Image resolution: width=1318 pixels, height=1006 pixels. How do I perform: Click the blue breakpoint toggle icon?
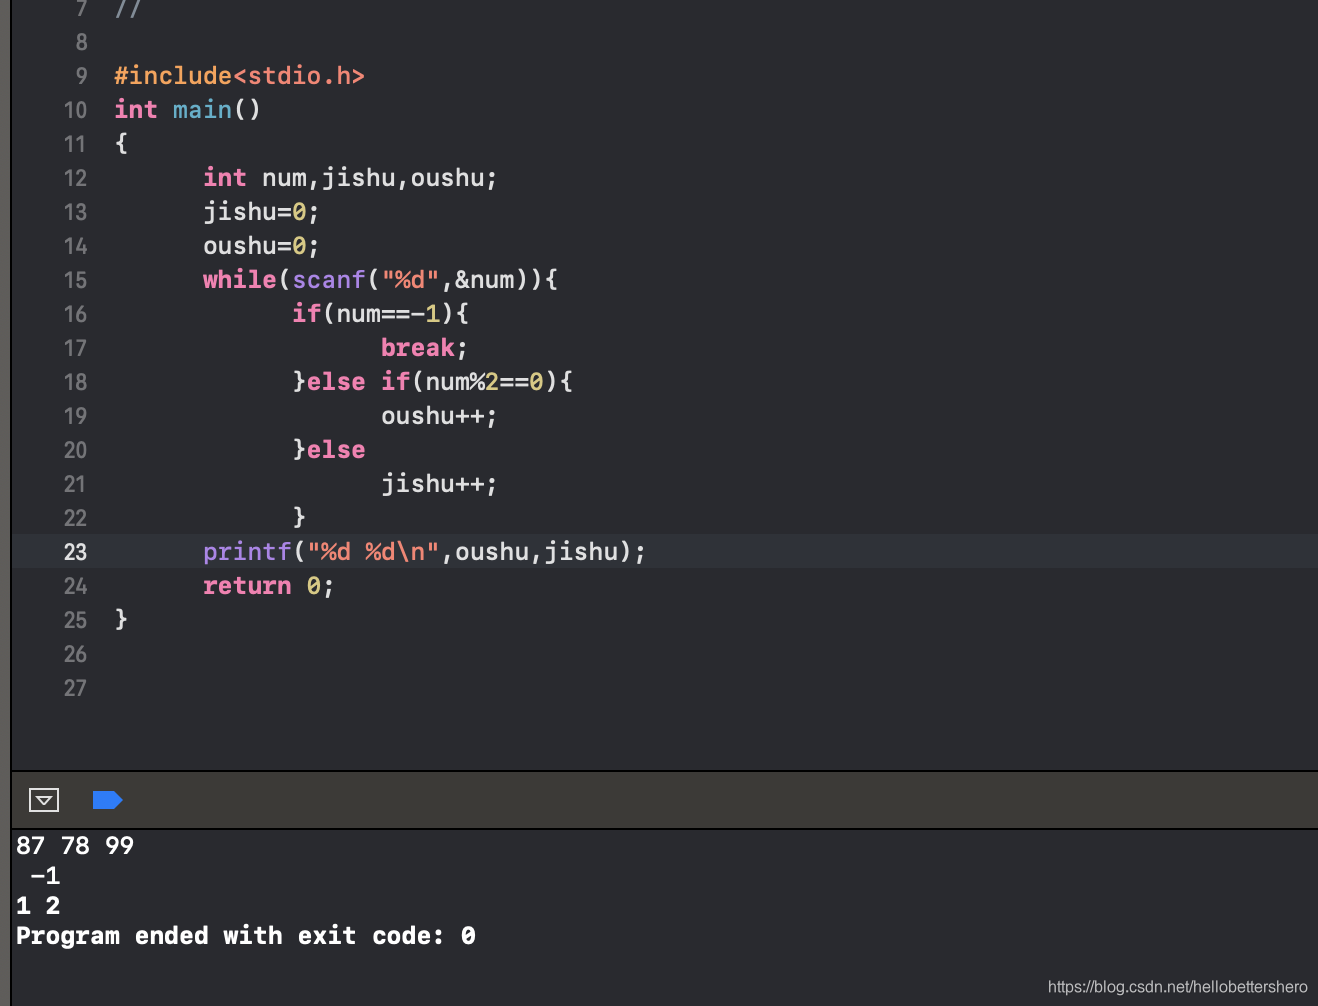click(x=107, y=800)
